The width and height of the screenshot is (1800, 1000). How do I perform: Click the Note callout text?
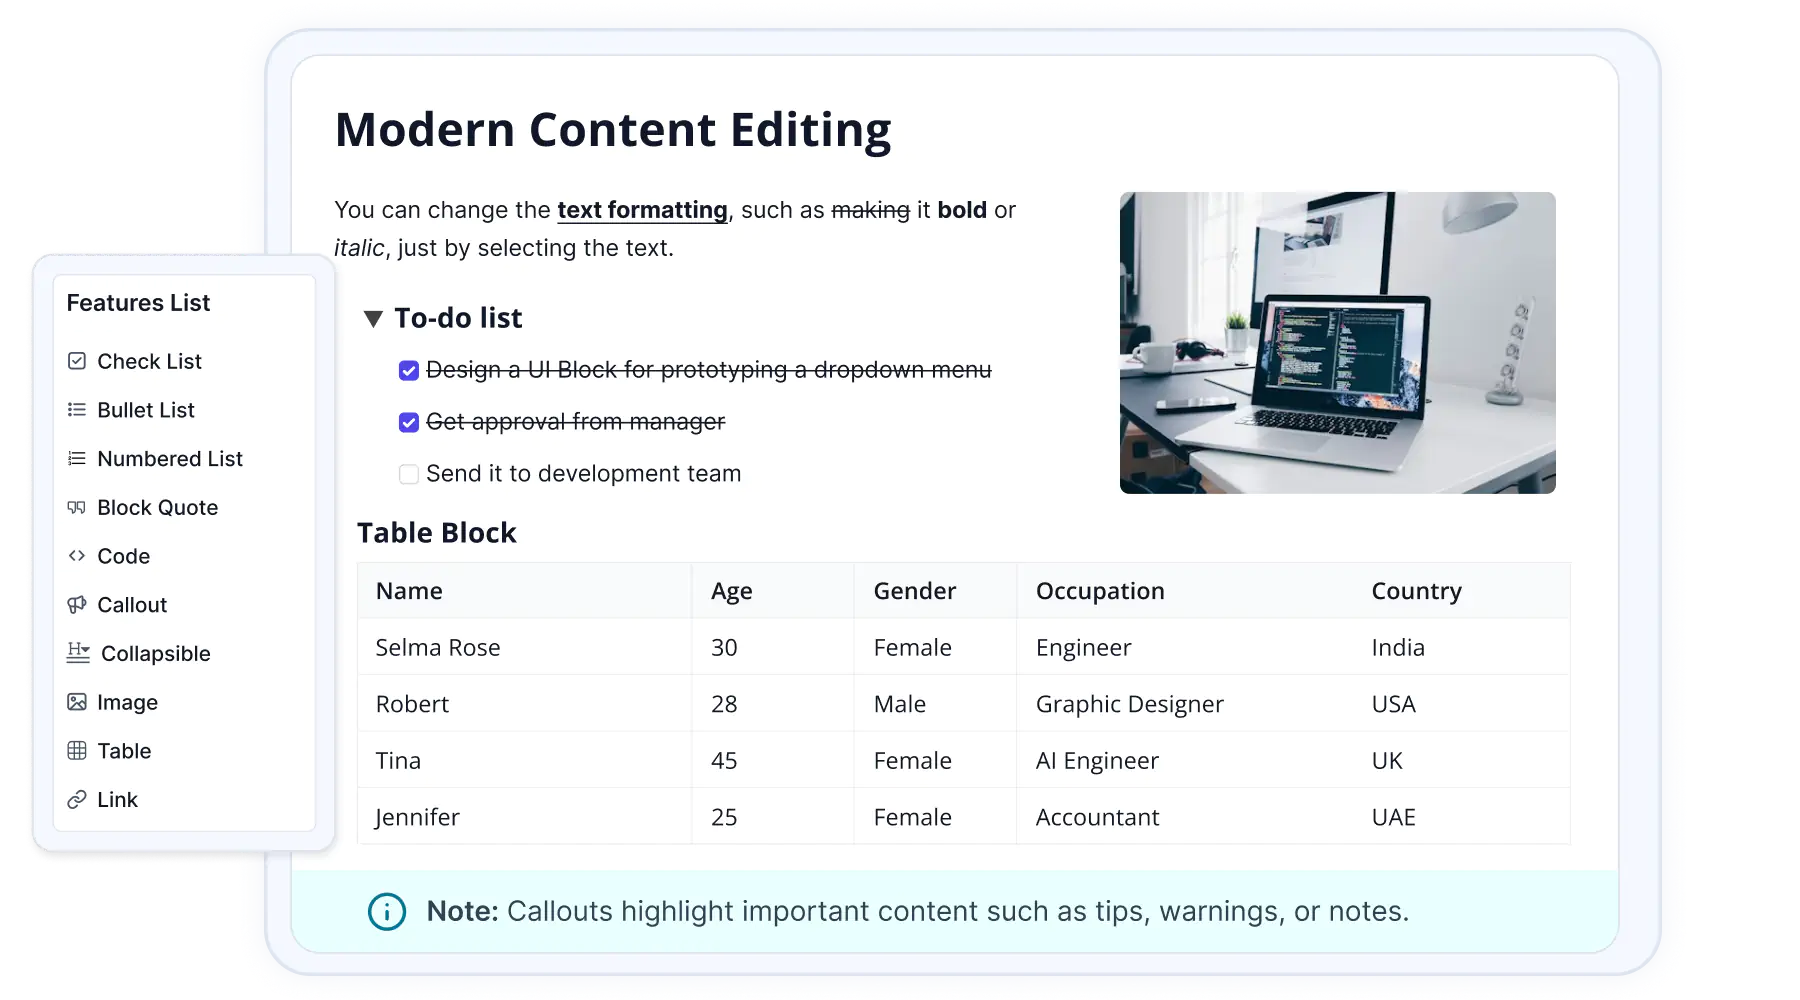click(x=918, y=912)
